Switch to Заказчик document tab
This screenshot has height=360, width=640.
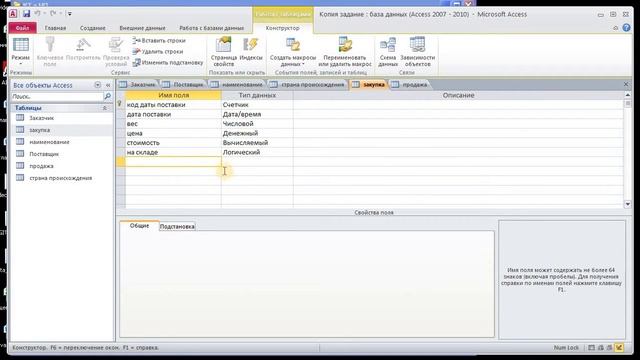(x=138, y=84)
